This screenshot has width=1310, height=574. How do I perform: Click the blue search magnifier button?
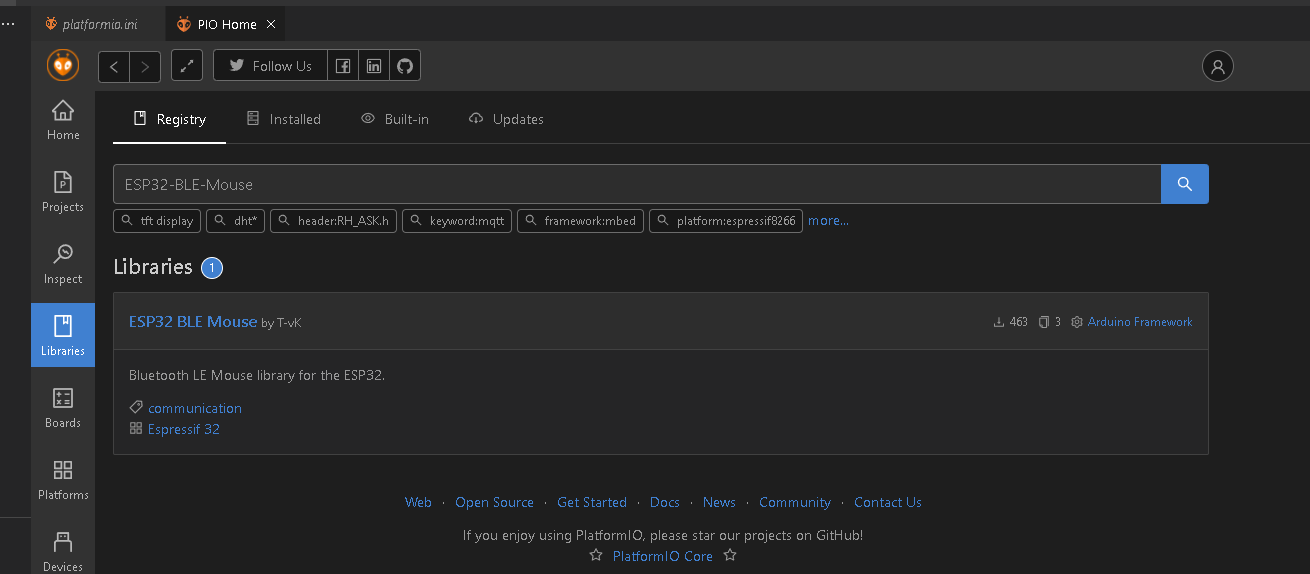pos(1185,184)
